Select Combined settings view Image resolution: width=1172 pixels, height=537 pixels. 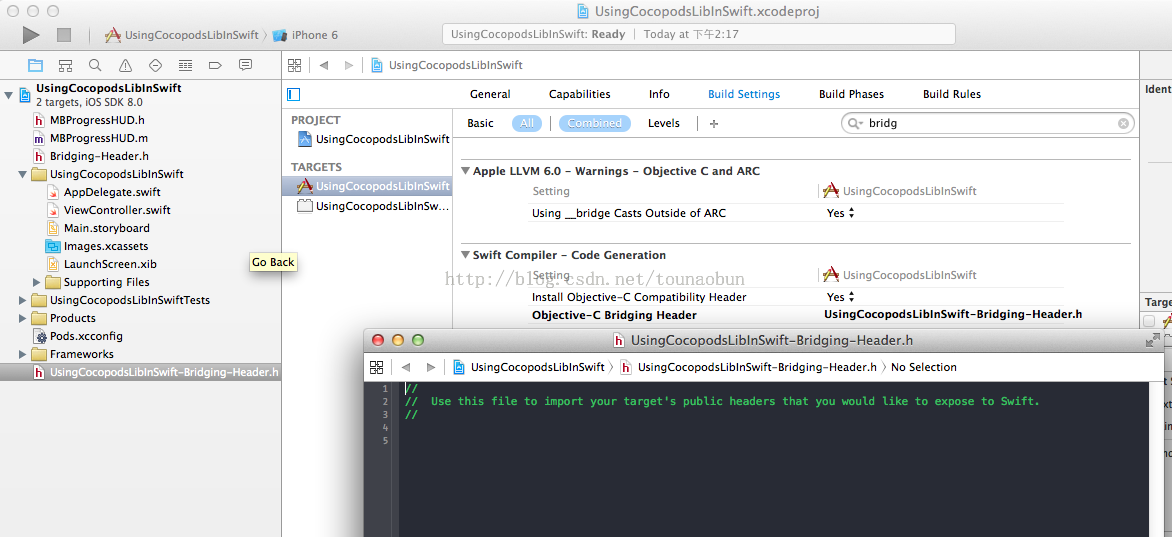tap(595, 123)
